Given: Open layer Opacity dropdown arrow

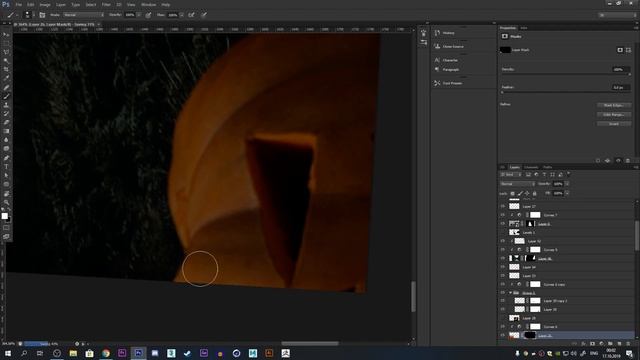Looking at the screenshot, I should click(567, 184).
